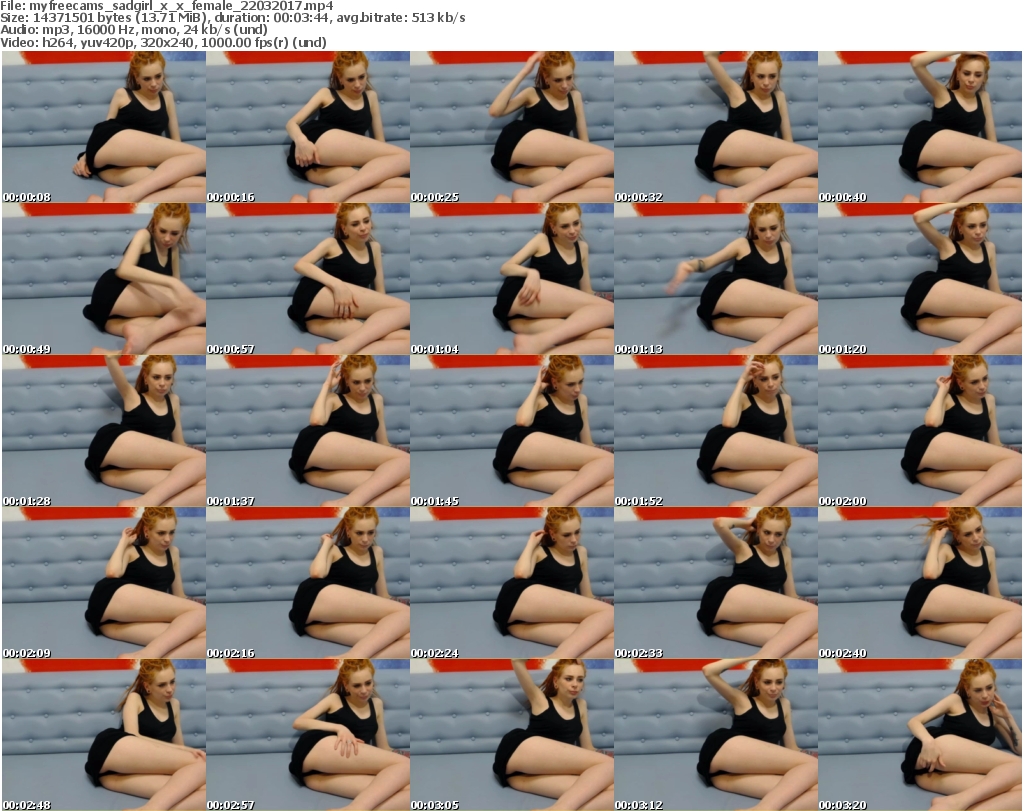Select the thumbnail stamped 00:00:25

[x=512, y=127]
